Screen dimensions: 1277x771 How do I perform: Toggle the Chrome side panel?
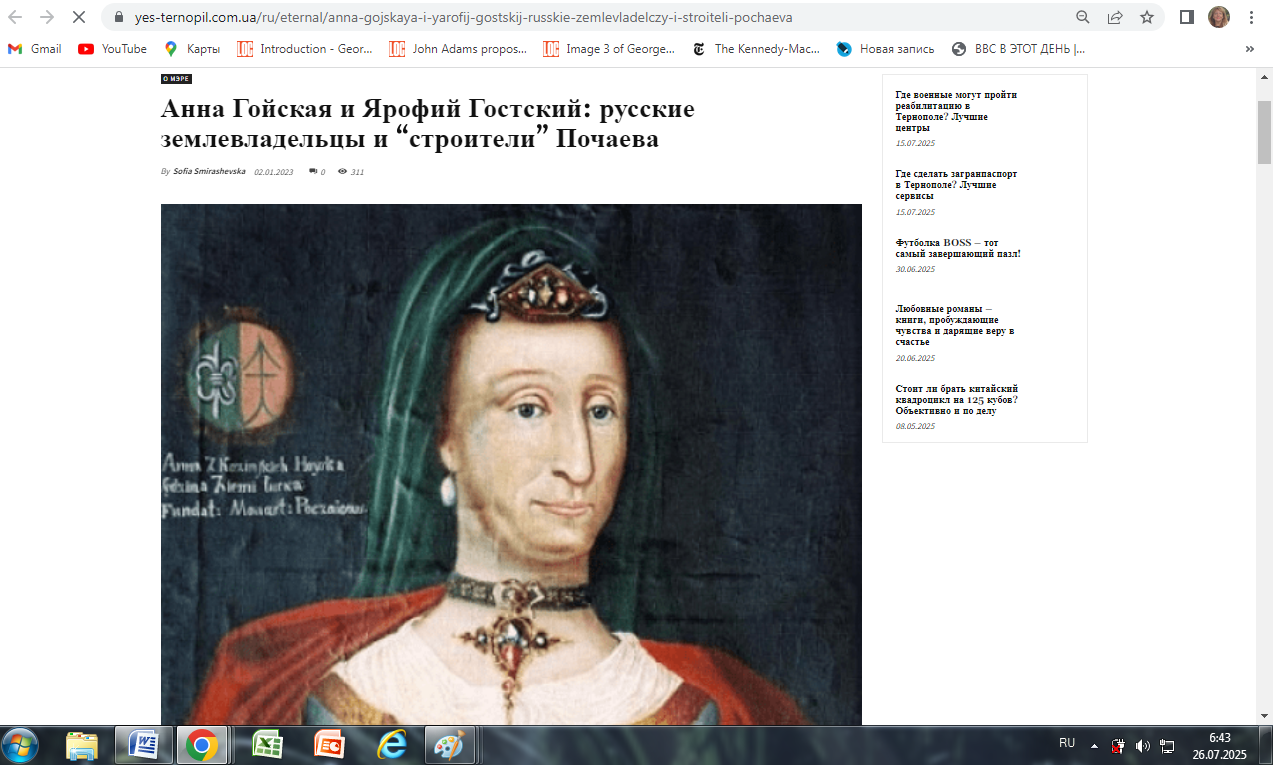[x=1187, y=17]
